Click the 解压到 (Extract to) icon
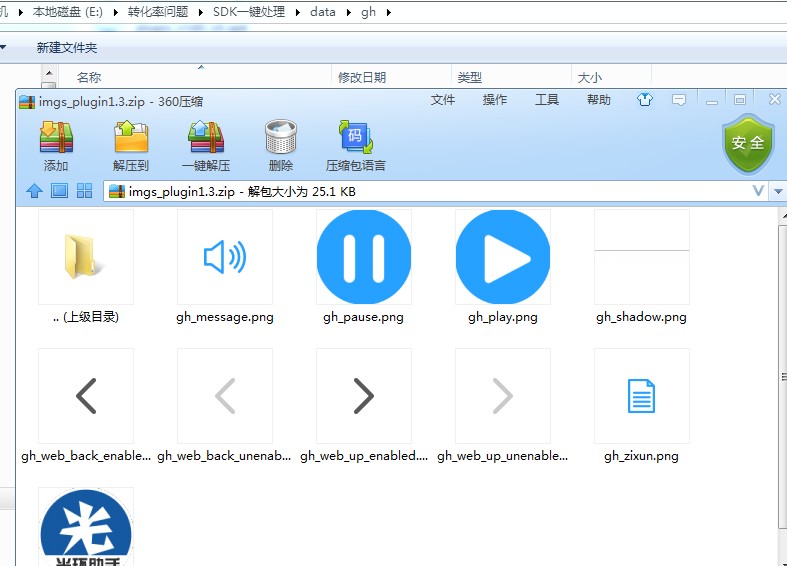787x566 pixels. click(131, 137)
